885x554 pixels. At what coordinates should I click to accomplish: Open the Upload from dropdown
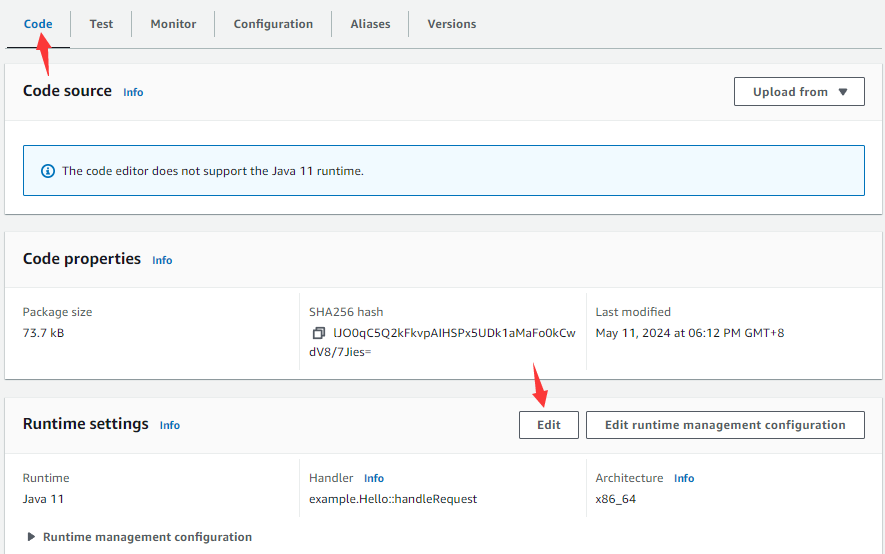[x=800, y=92]
